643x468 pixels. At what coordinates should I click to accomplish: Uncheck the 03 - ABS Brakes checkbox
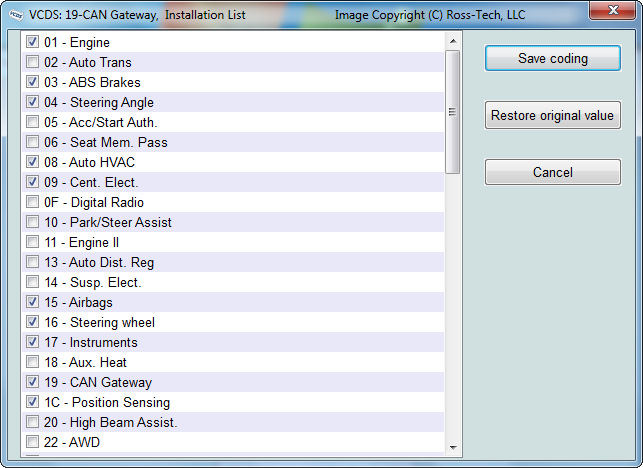point(32,82)
